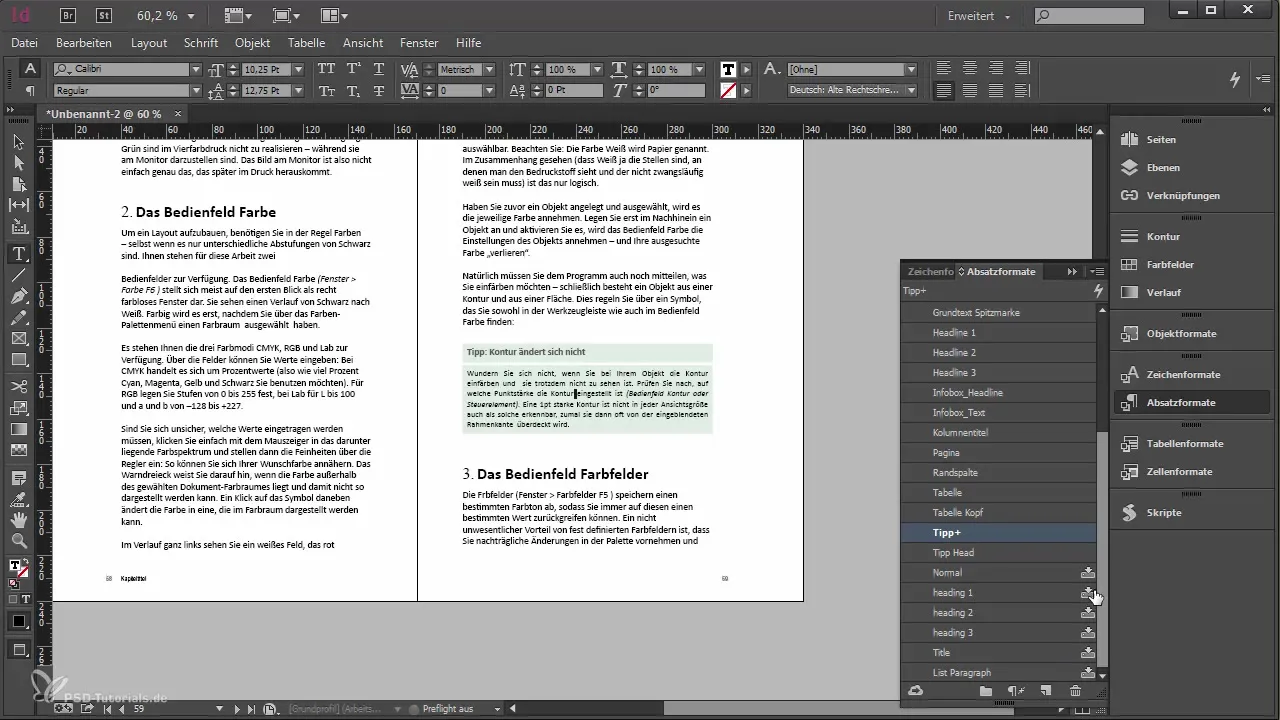Image resolution: width=1280 pixels, height=720 pixels.
Task: Select the Pencil tool
Action: tap(18, 319)
